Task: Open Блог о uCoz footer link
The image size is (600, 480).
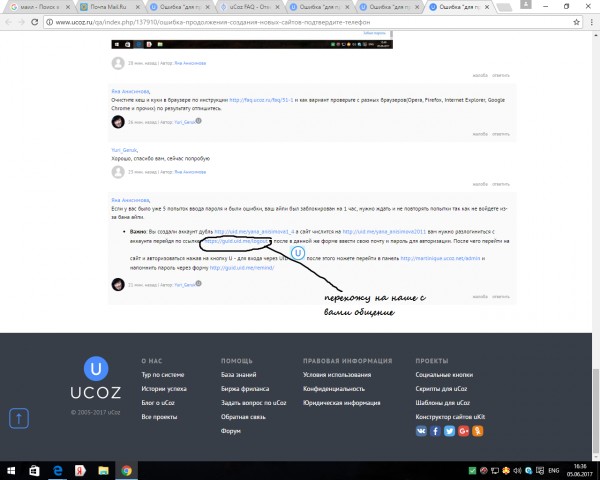Action: (158, 403)
